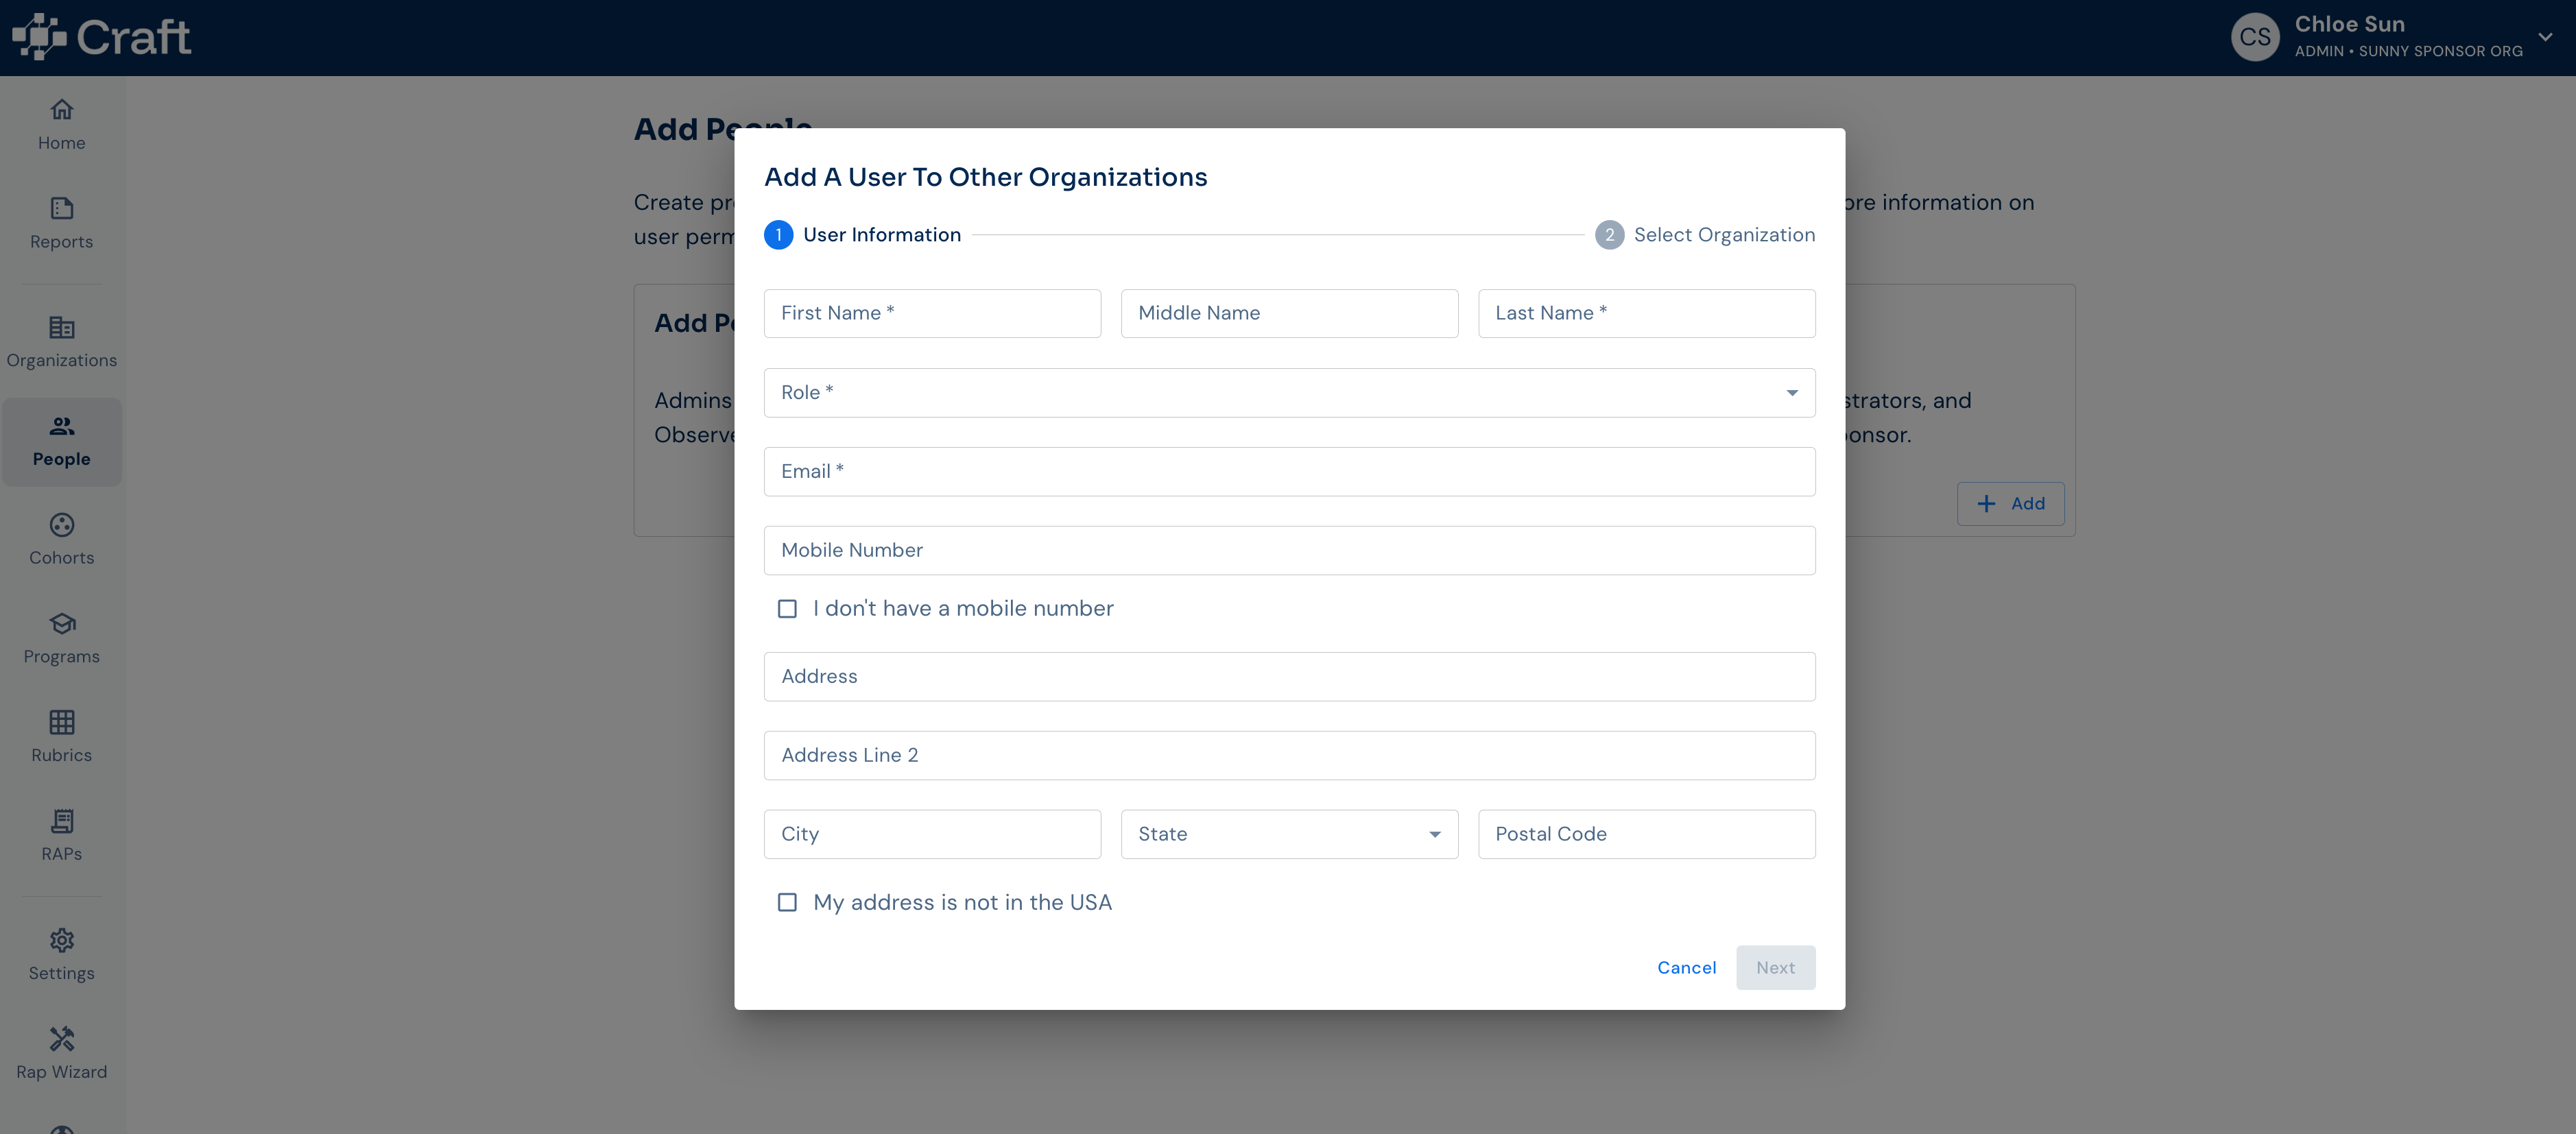2576x1134 pixels.
Task: Open the Reports menu label
Action: click(x=62, y=242)
